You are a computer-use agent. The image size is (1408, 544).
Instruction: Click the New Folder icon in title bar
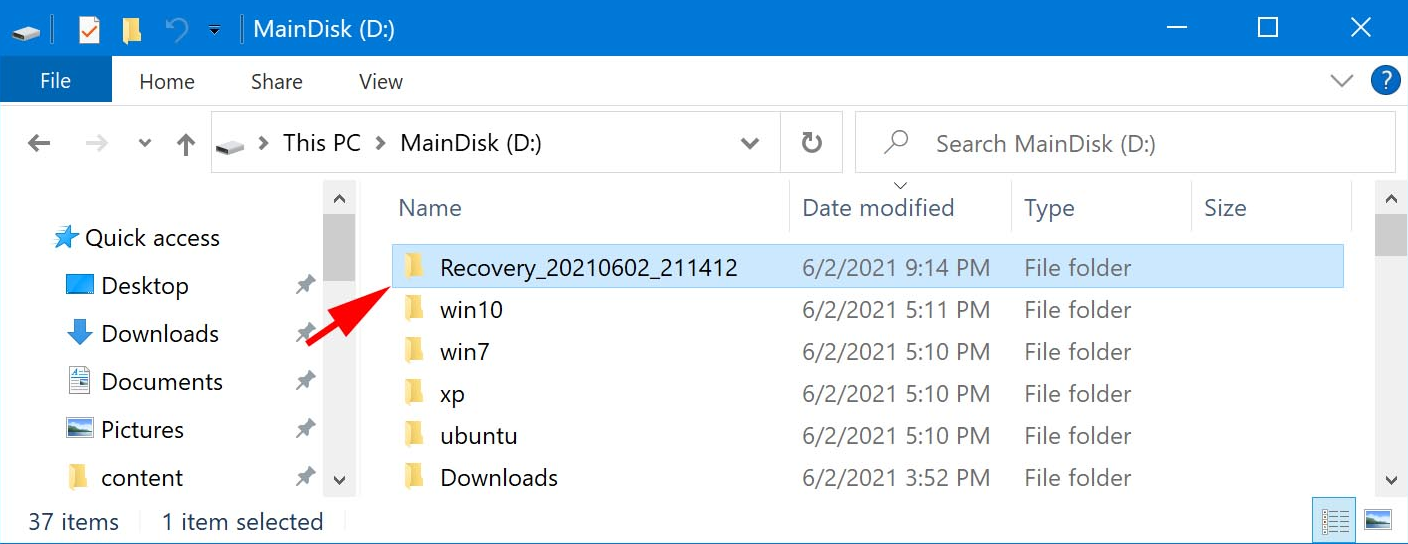coord(132,29)
